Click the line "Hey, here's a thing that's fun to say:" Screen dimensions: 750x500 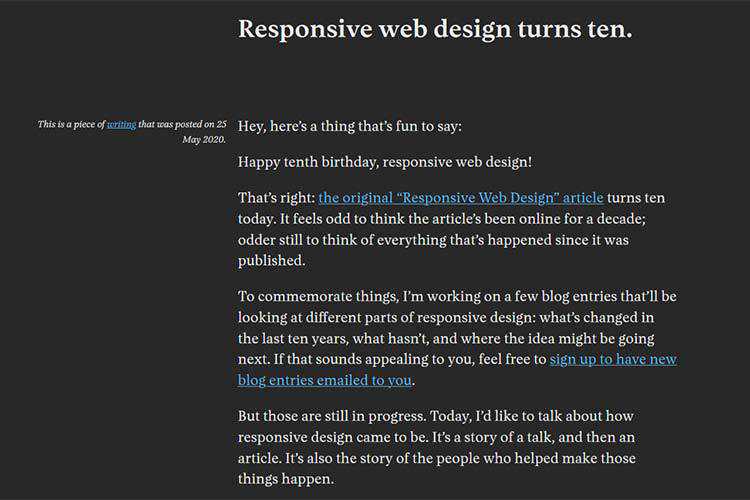click(x=350, y=127)
